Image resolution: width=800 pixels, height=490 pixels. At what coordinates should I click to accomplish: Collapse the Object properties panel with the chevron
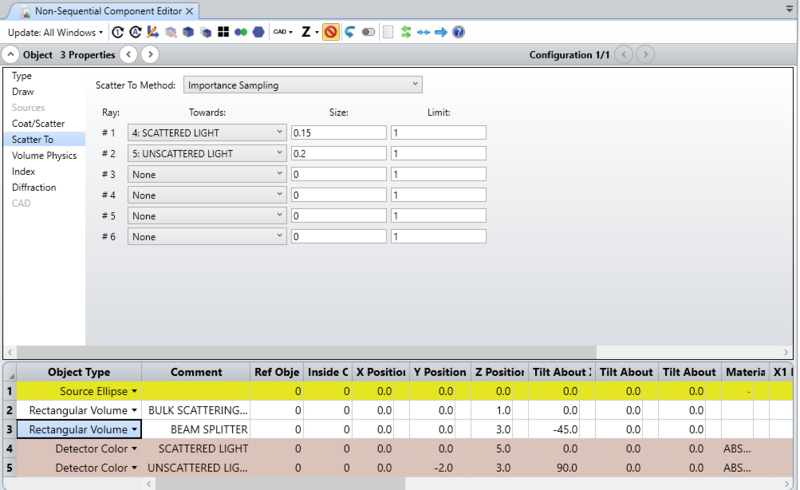click(x=11, y=54)
